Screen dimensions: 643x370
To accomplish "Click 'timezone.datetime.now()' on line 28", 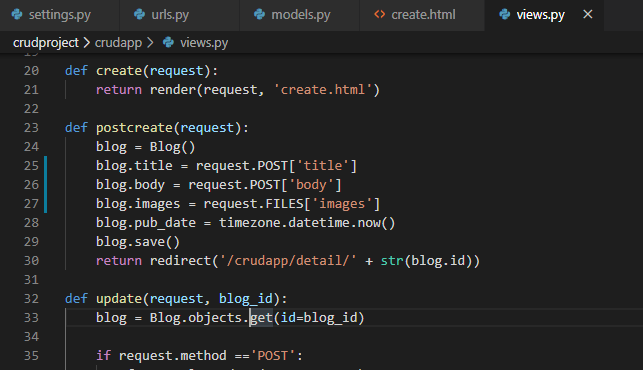I will [307, 223].
